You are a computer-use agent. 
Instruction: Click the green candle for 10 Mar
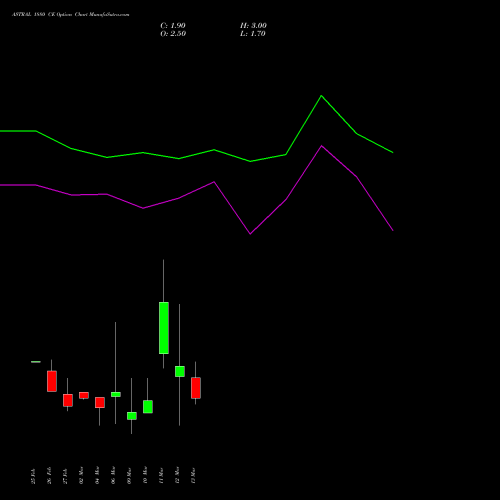tap(148, 407)
